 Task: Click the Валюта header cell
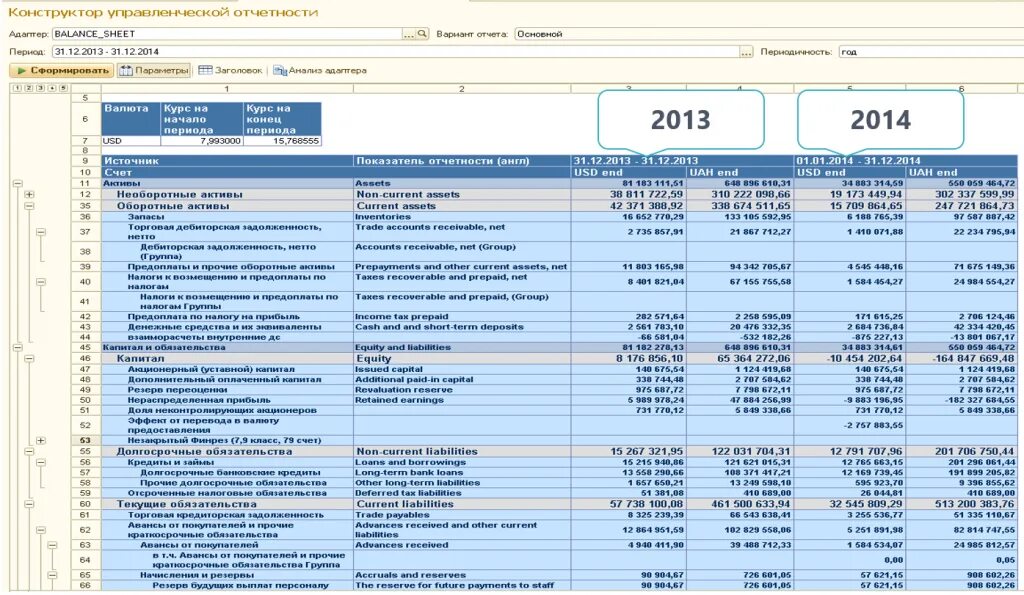tap(131, 119)
